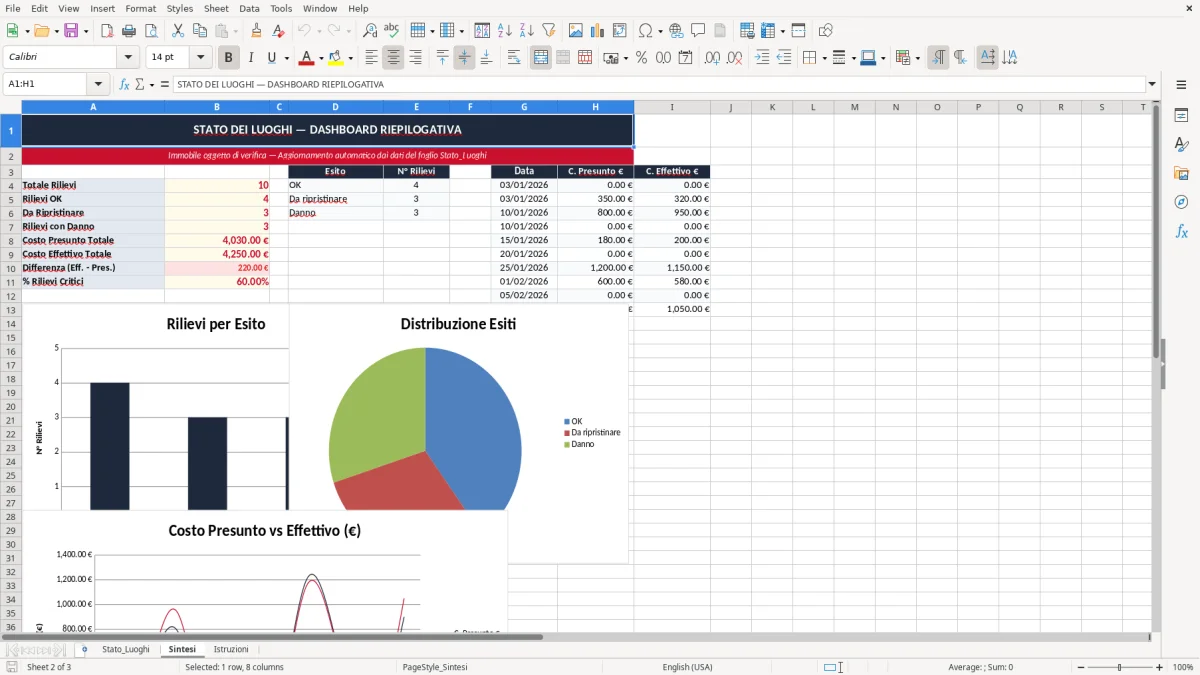This screenshot has height=675, width=1200.
Task: Toggle Left-to-Right text direction
Action: 938,58
